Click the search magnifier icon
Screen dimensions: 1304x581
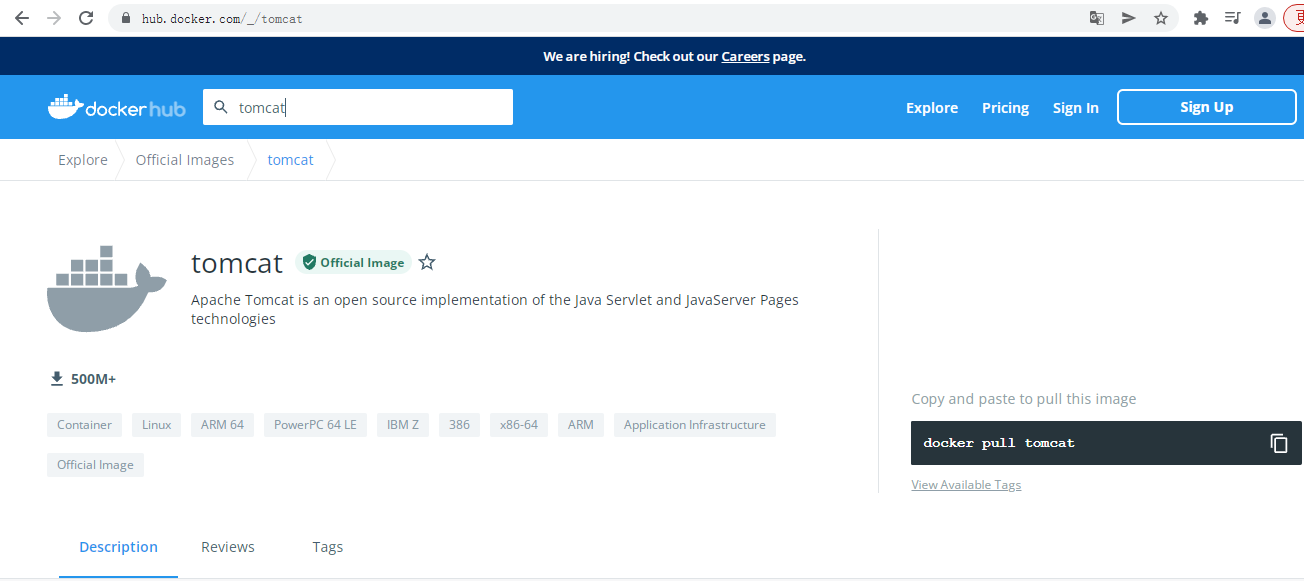pos(221,107)
